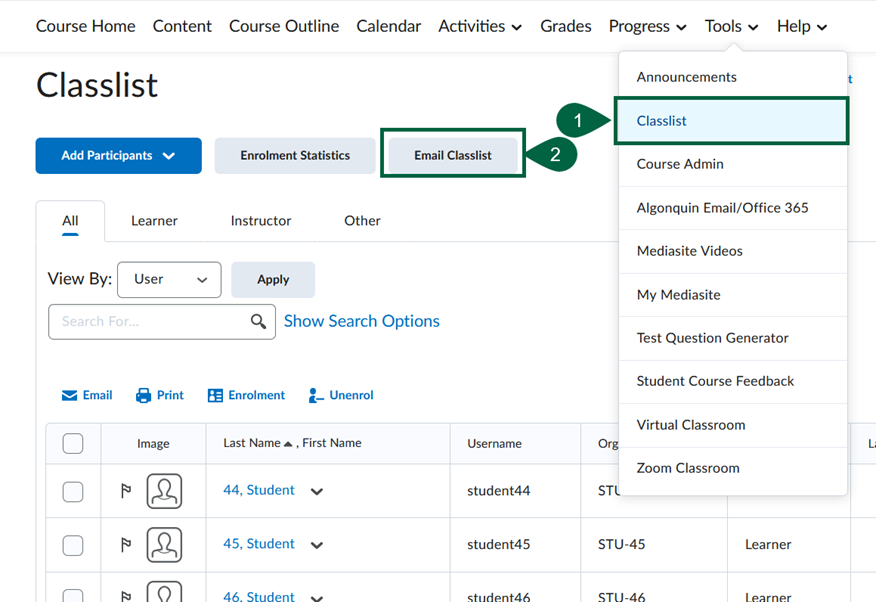Click the Unenrol icon
The width and height of the screenshot is (876, 602).
point(340,395)
